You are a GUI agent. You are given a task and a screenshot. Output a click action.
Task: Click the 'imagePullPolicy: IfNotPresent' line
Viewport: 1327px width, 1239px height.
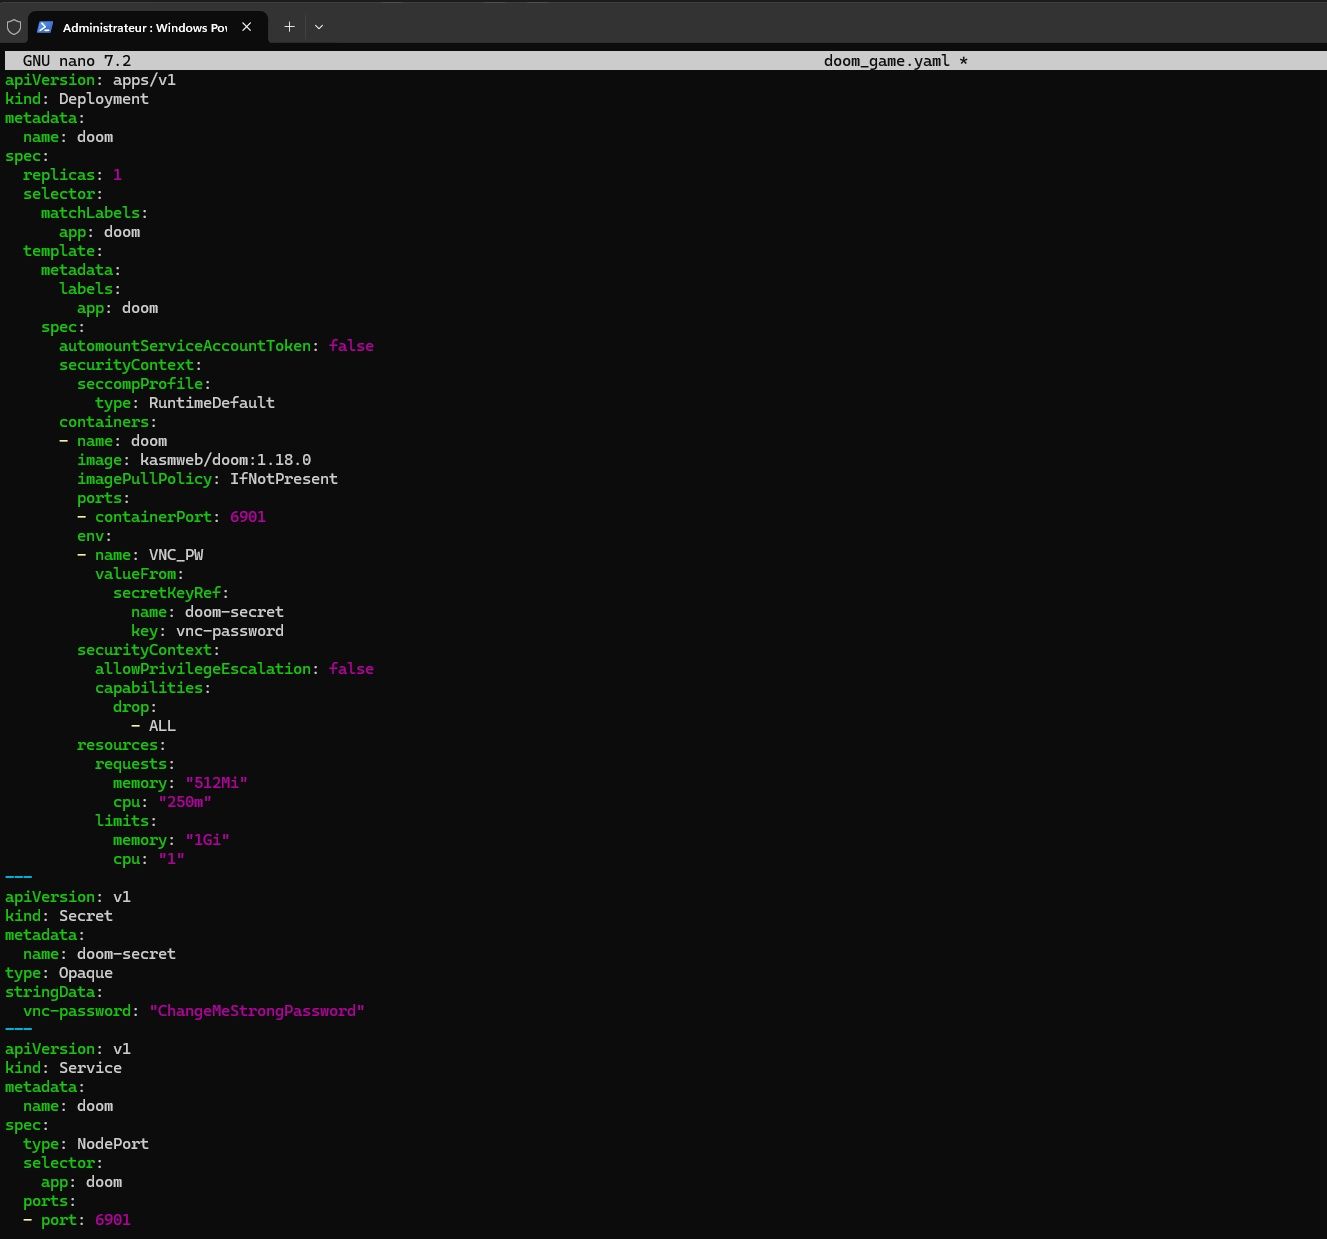[x=207, y=479]
